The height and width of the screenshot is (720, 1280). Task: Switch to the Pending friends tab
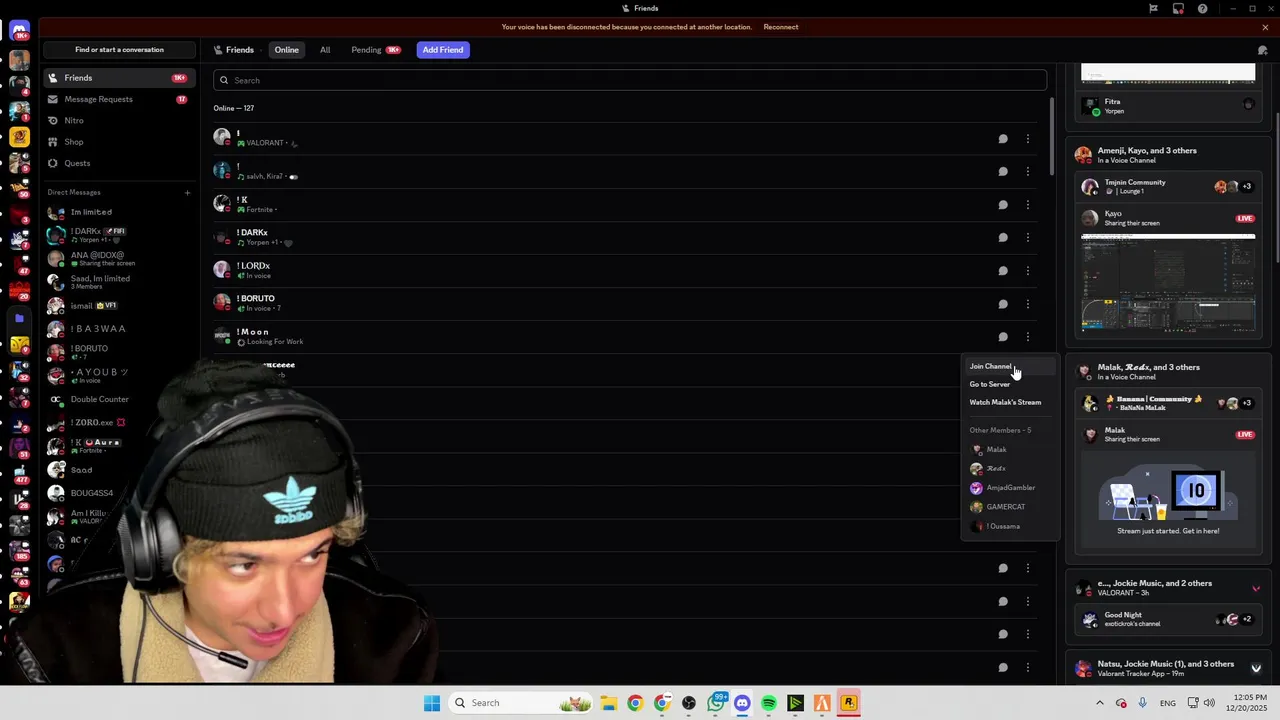pyautogui.click(x=375, y=50)
